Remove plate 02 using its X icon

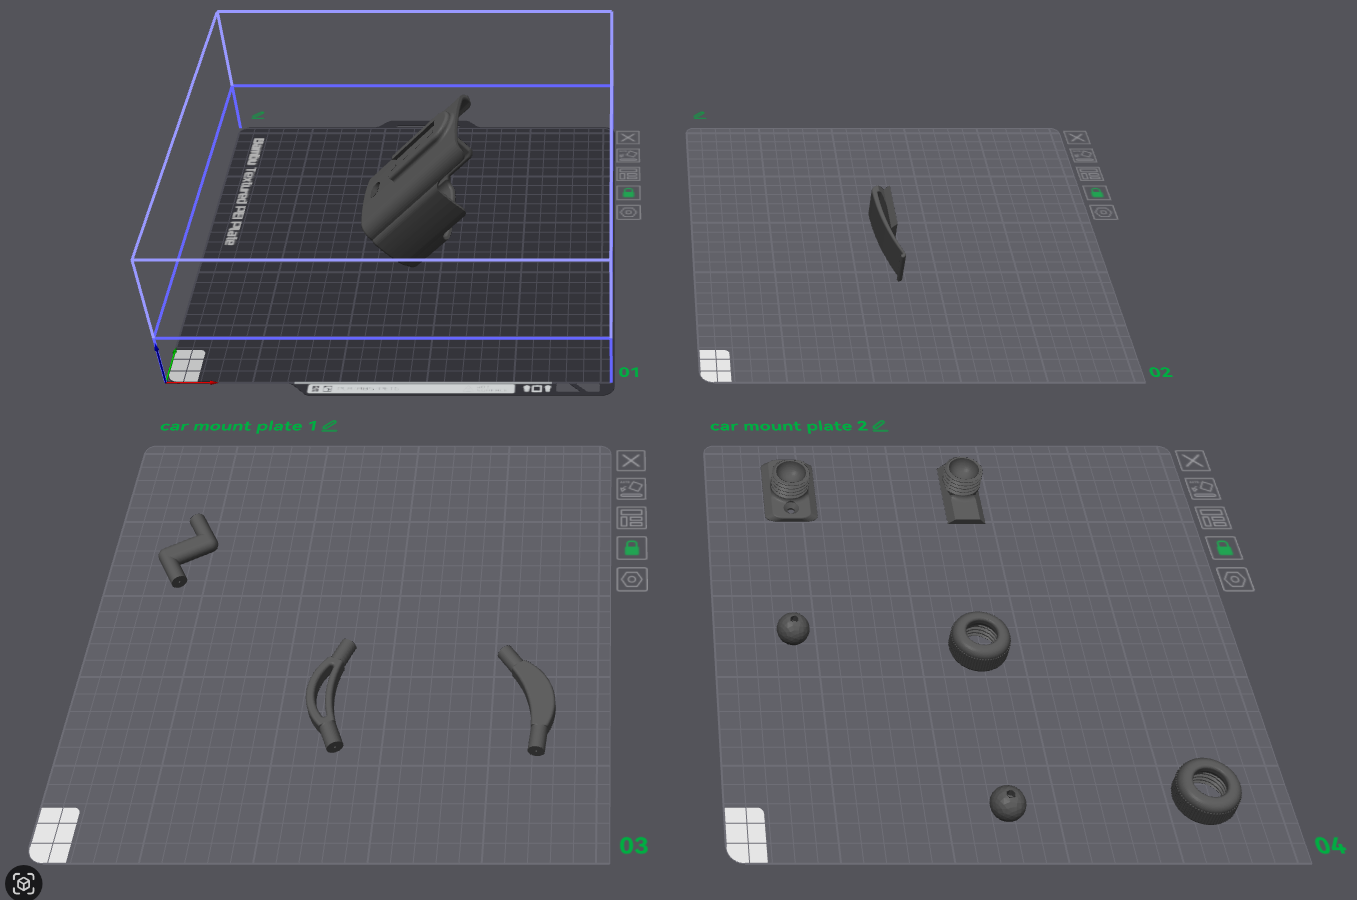tap(1077, 138)
